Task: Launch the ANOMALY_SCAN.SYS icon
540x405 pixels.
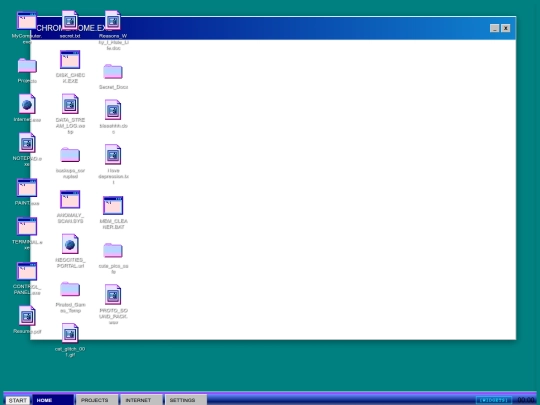Action: (x=70, y=199)
